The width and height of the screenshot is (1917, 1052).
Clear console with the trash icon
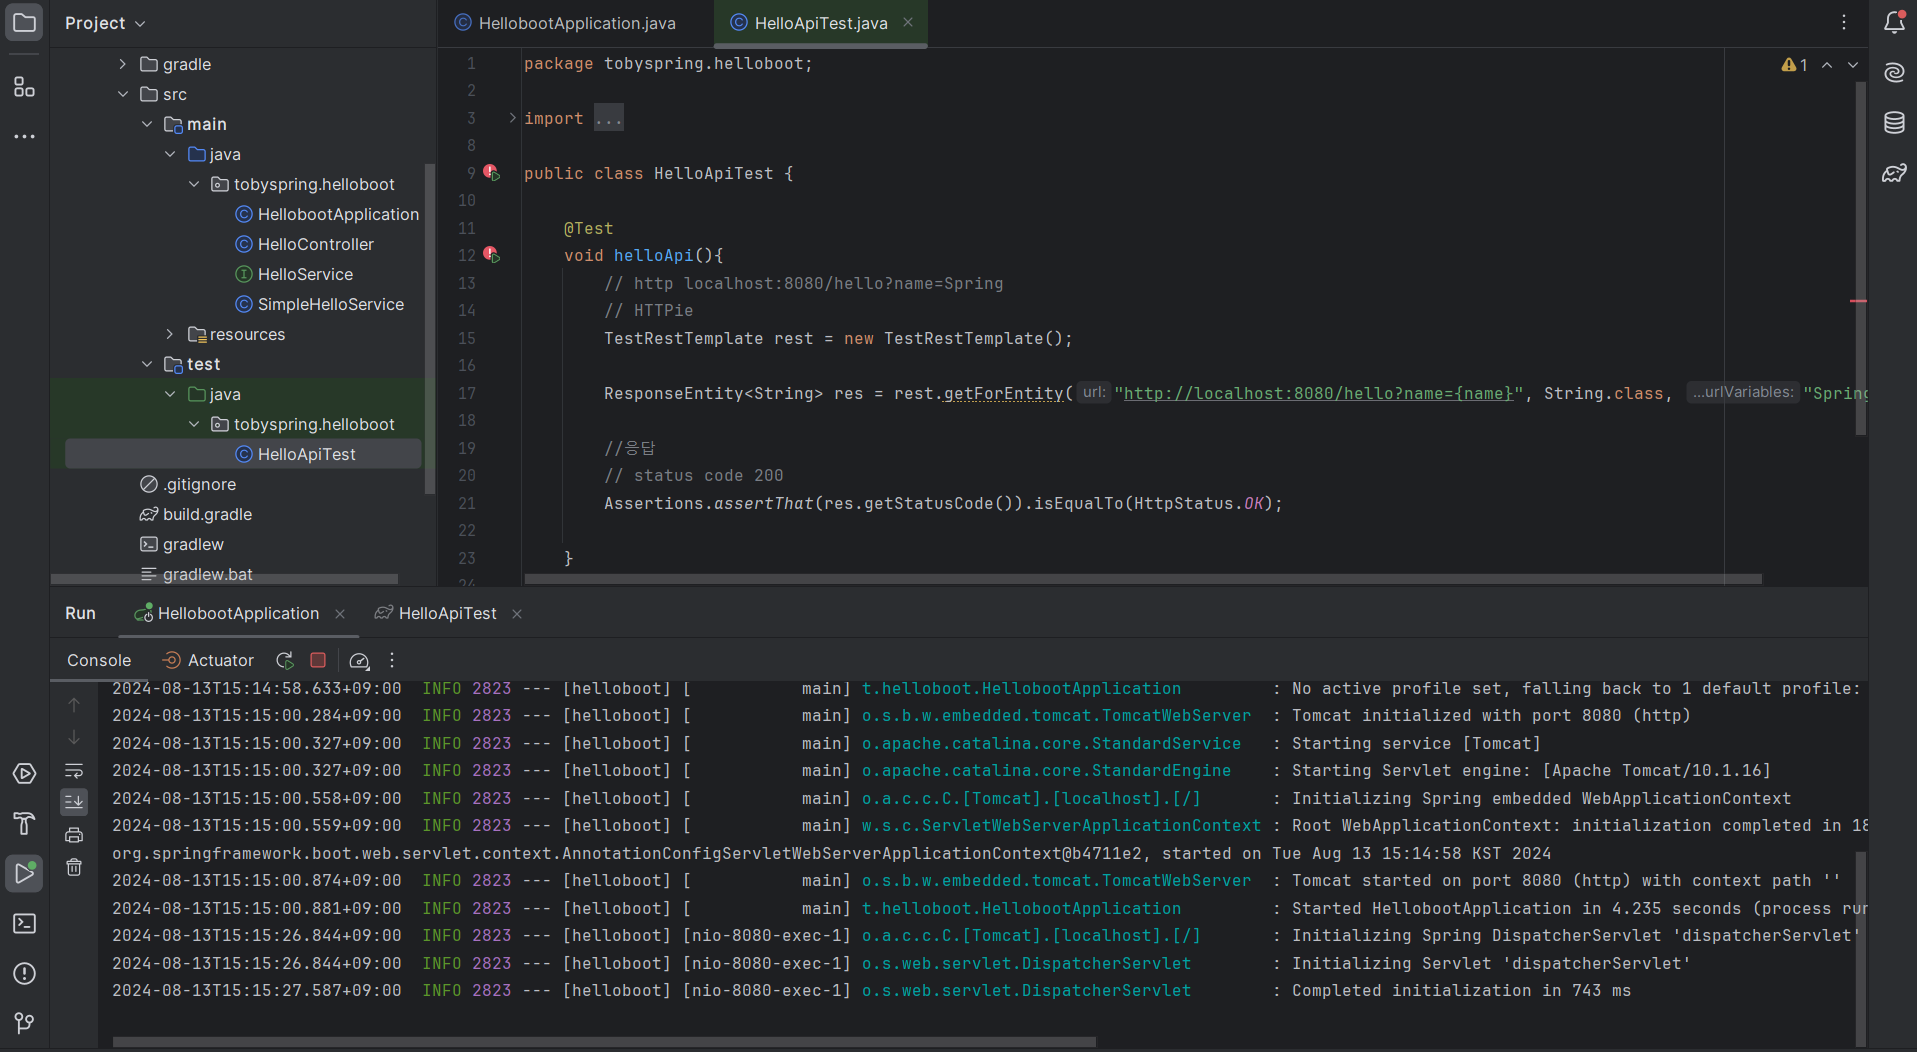(74, 868)
